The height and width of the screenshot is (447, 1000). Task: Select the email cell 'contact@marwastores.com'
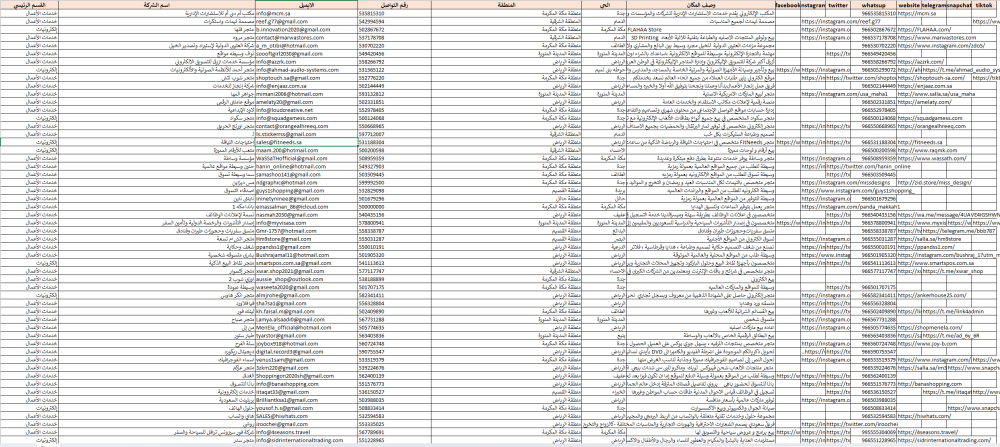coord(306,38)
